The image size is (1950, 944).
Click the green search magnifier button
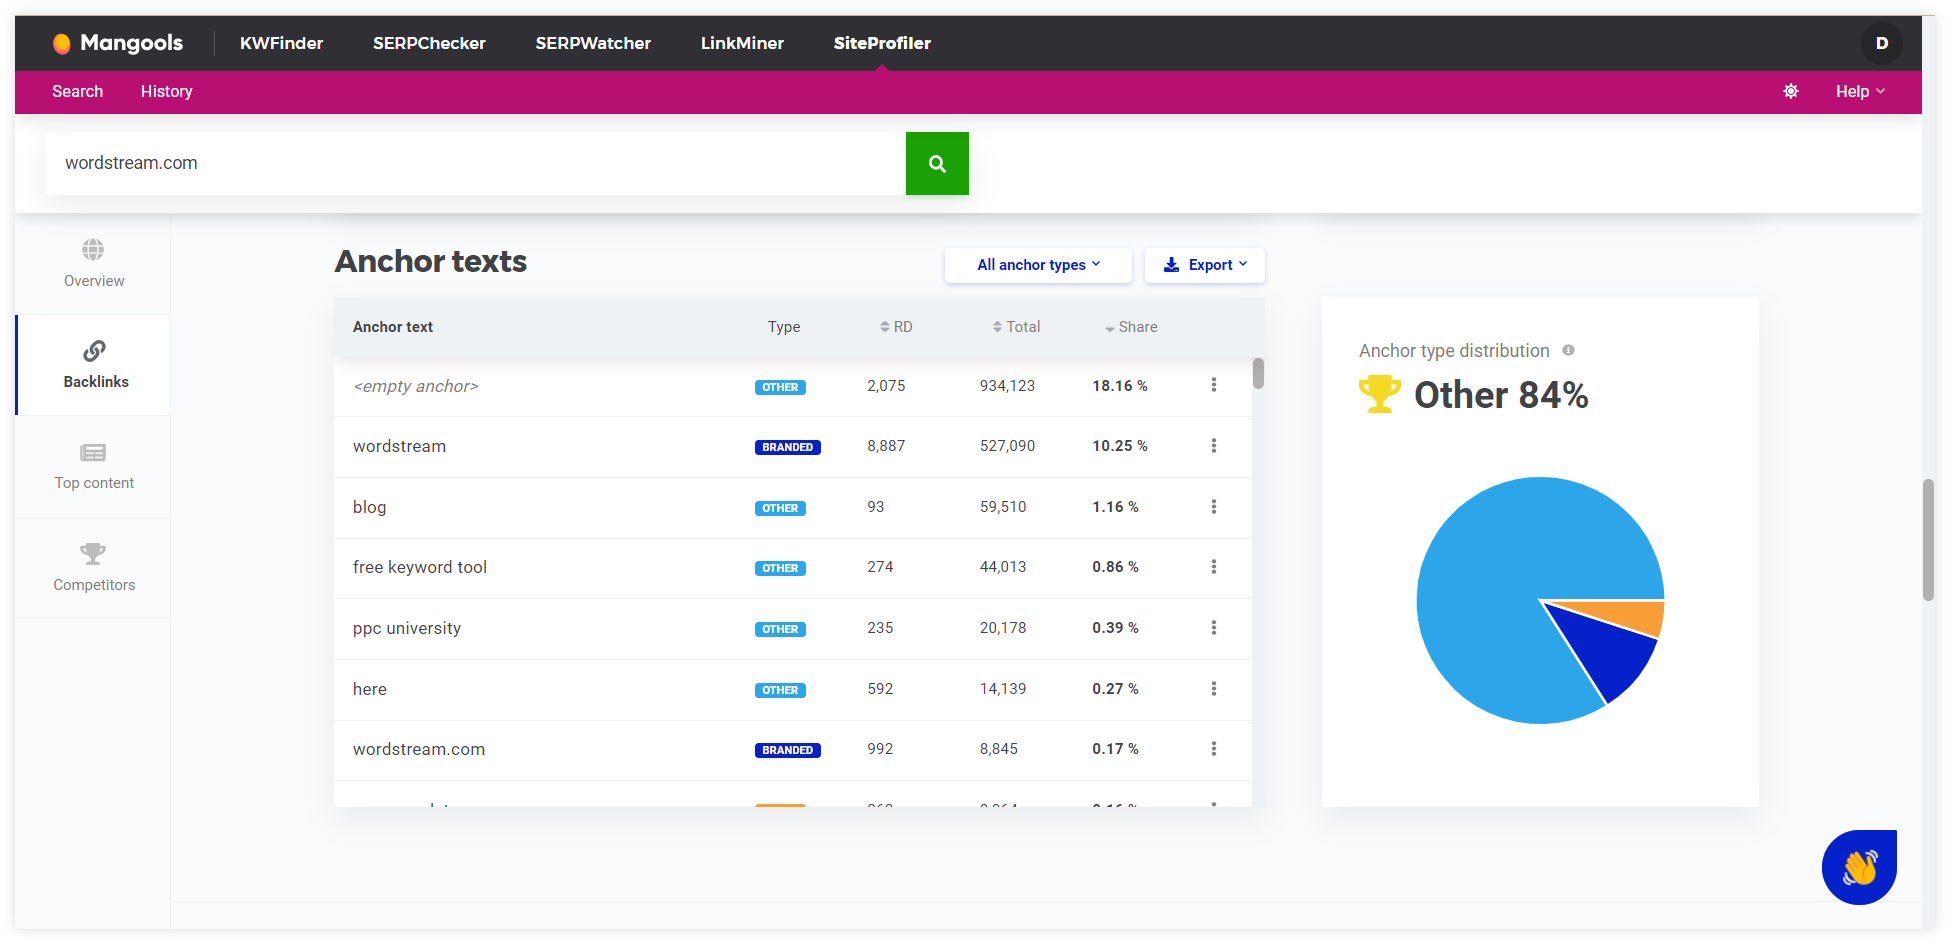click(x=937, y=163)
